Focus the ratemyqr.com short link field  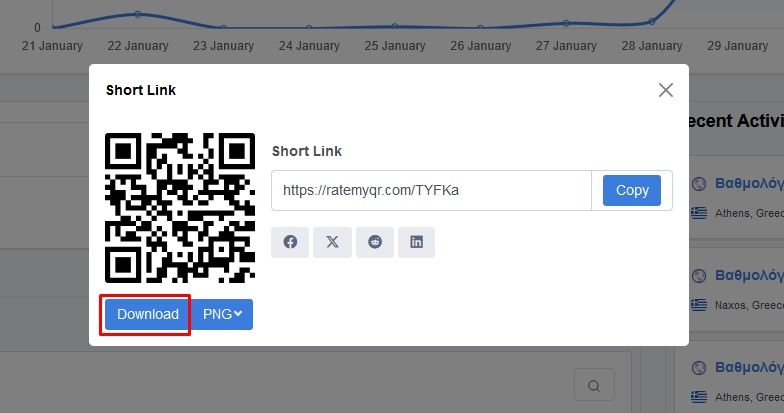432,190
